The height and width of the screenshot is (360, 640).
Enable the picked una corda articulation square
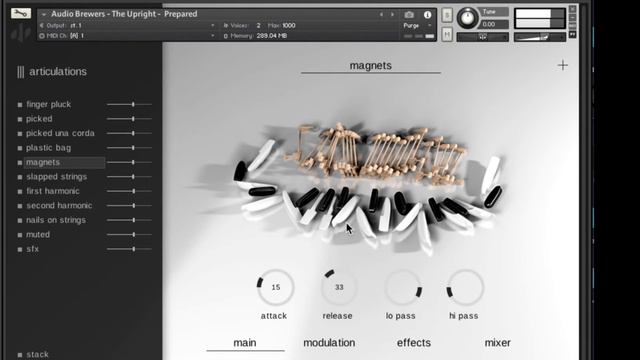point(20,134)
